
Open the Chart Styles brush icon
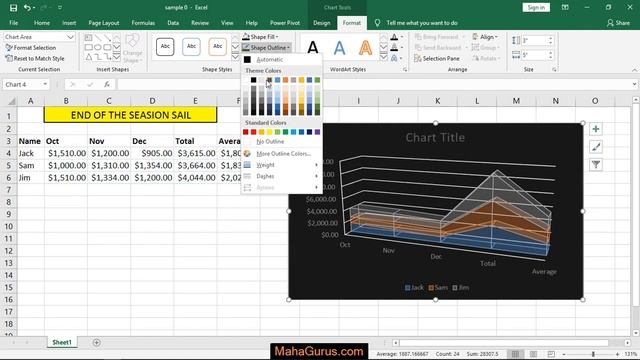[x=596, y=147]
